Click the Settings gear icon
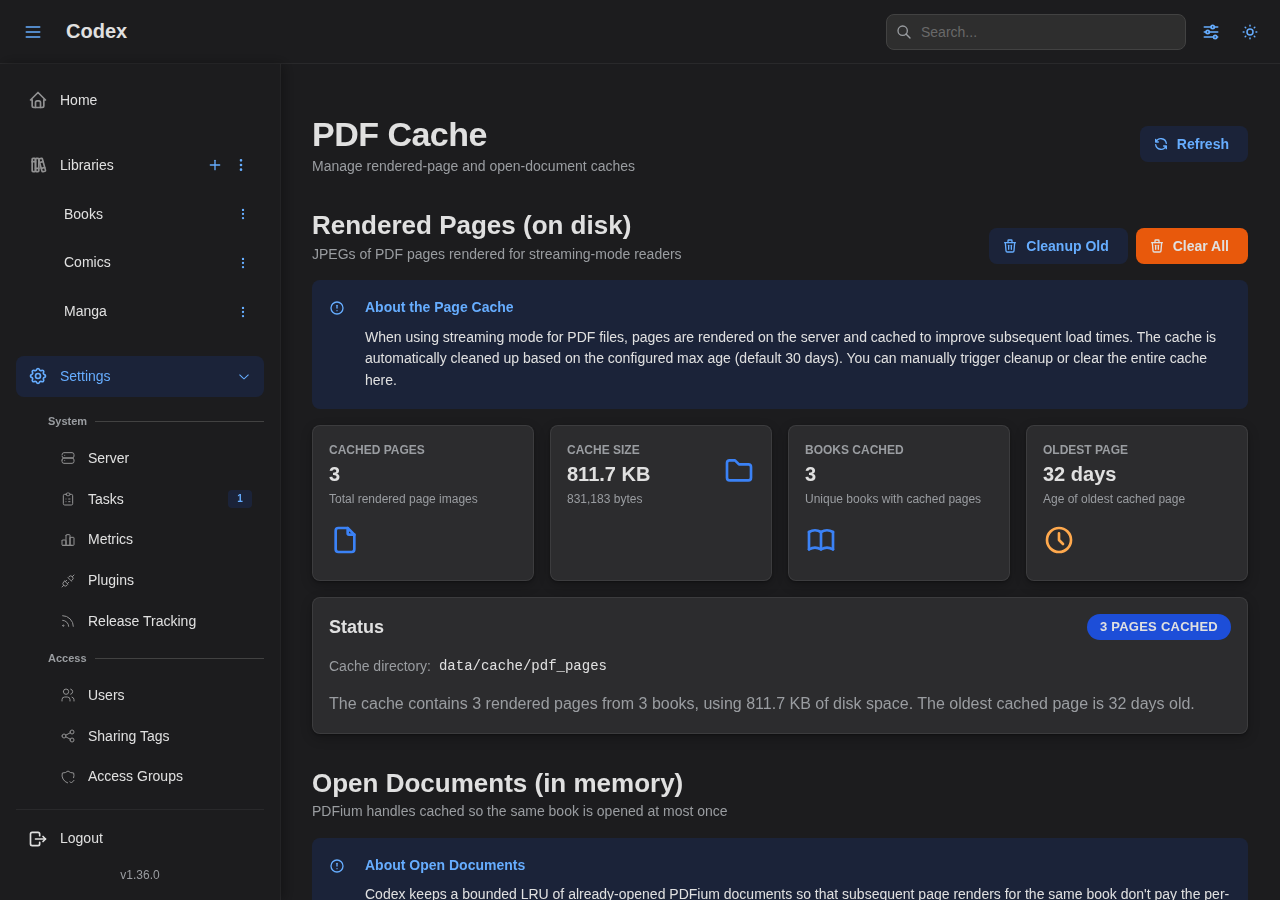Image resolution: width=1280 pixels, height=900 pixels. (38, 376)
